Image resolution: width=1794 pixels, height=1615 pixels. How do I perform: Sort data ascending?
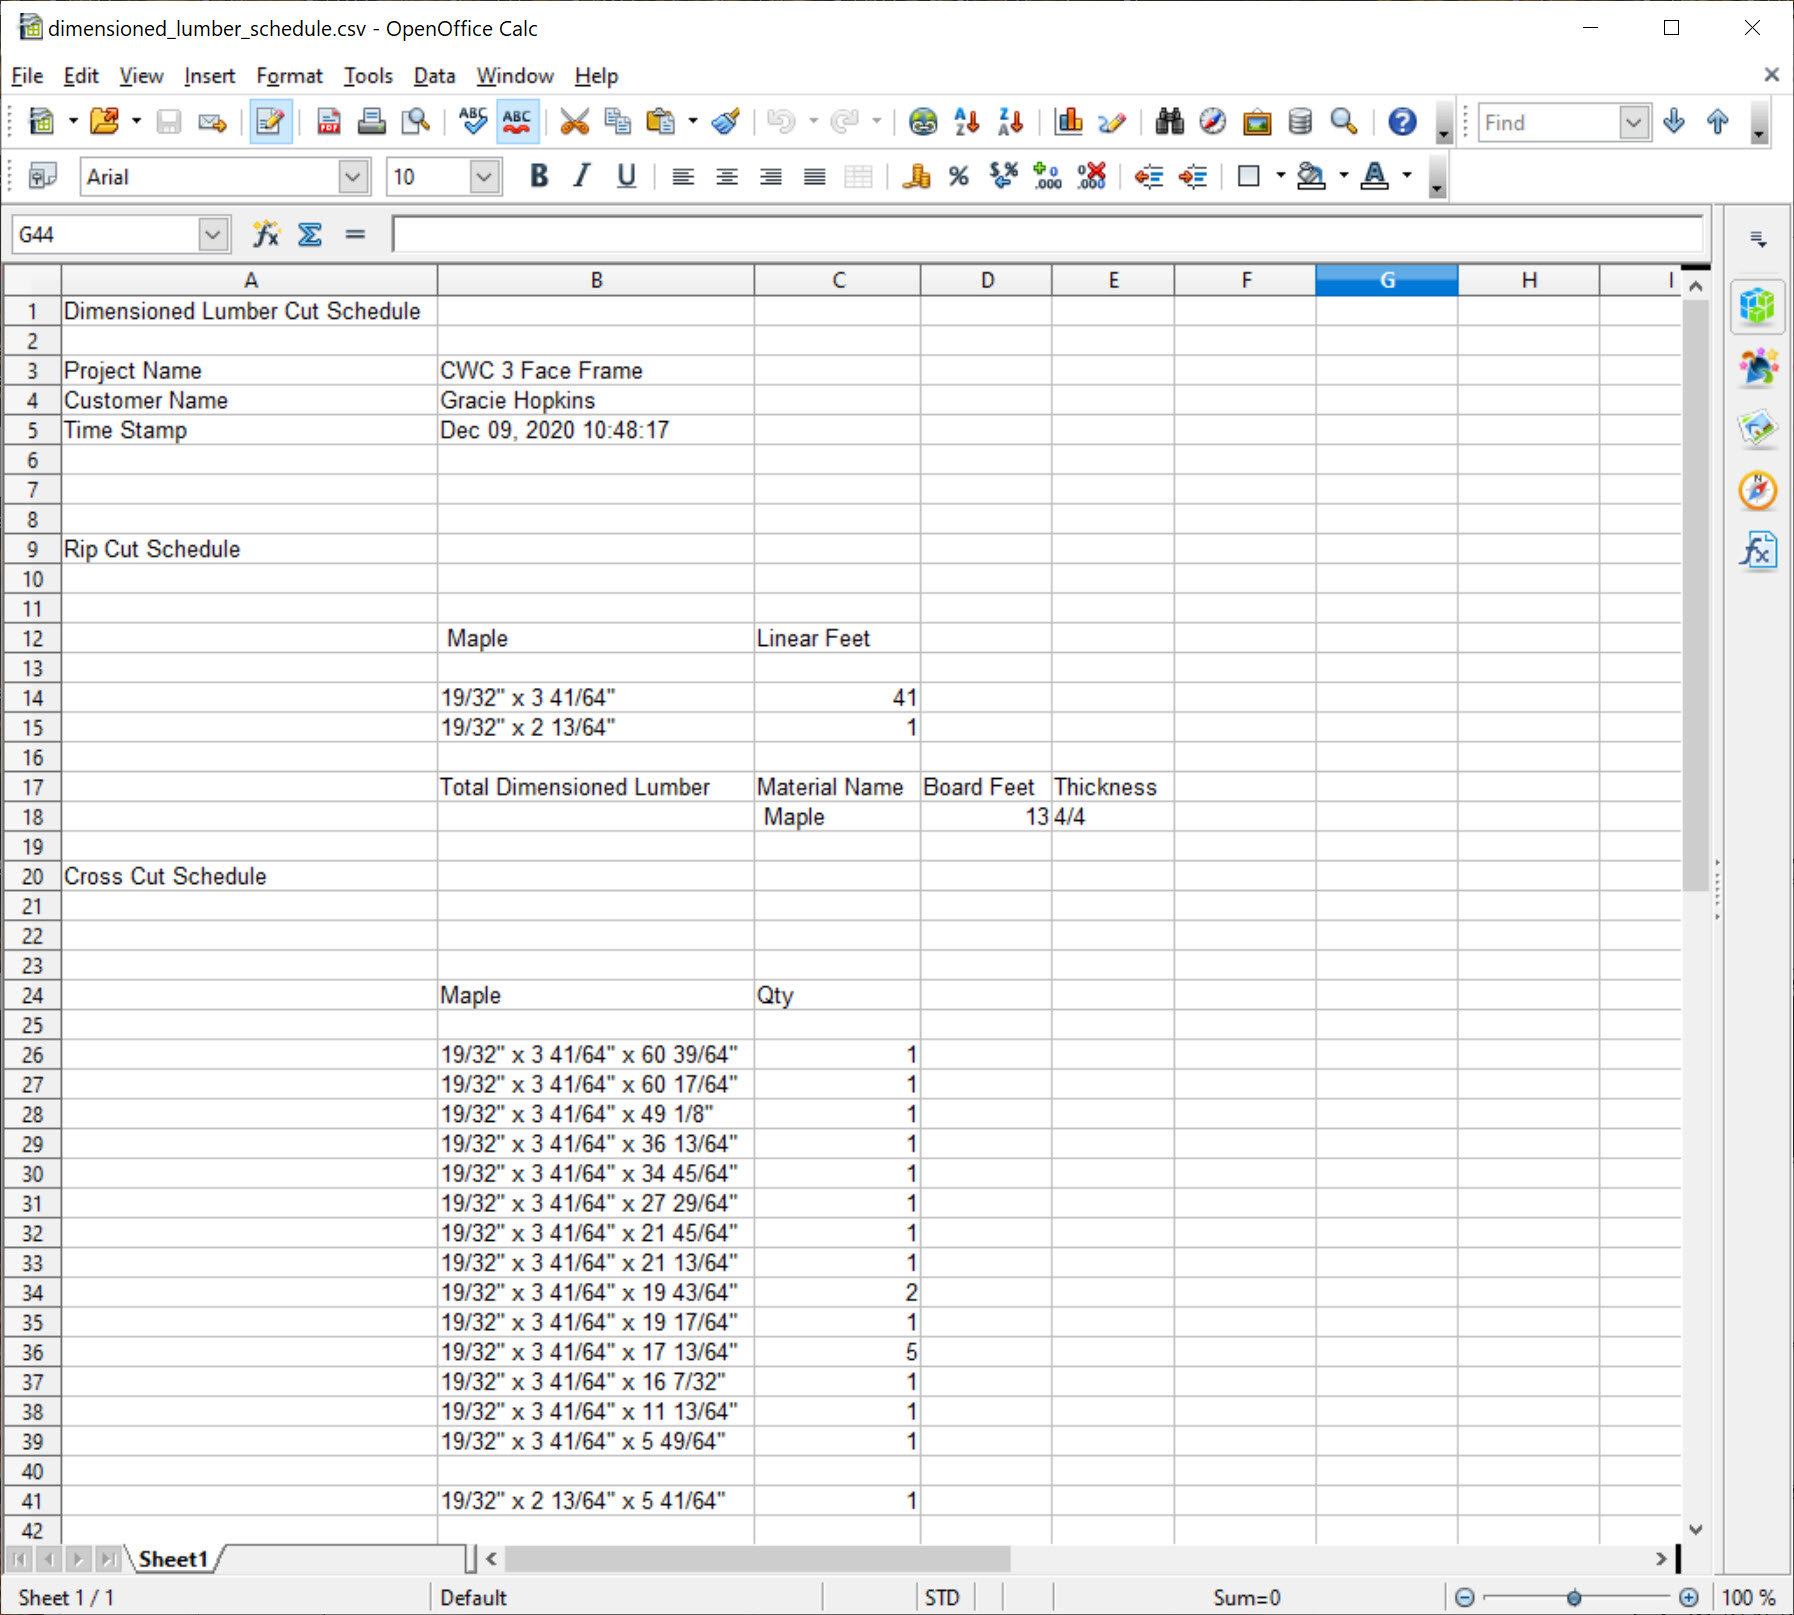[x=964, y=122]
